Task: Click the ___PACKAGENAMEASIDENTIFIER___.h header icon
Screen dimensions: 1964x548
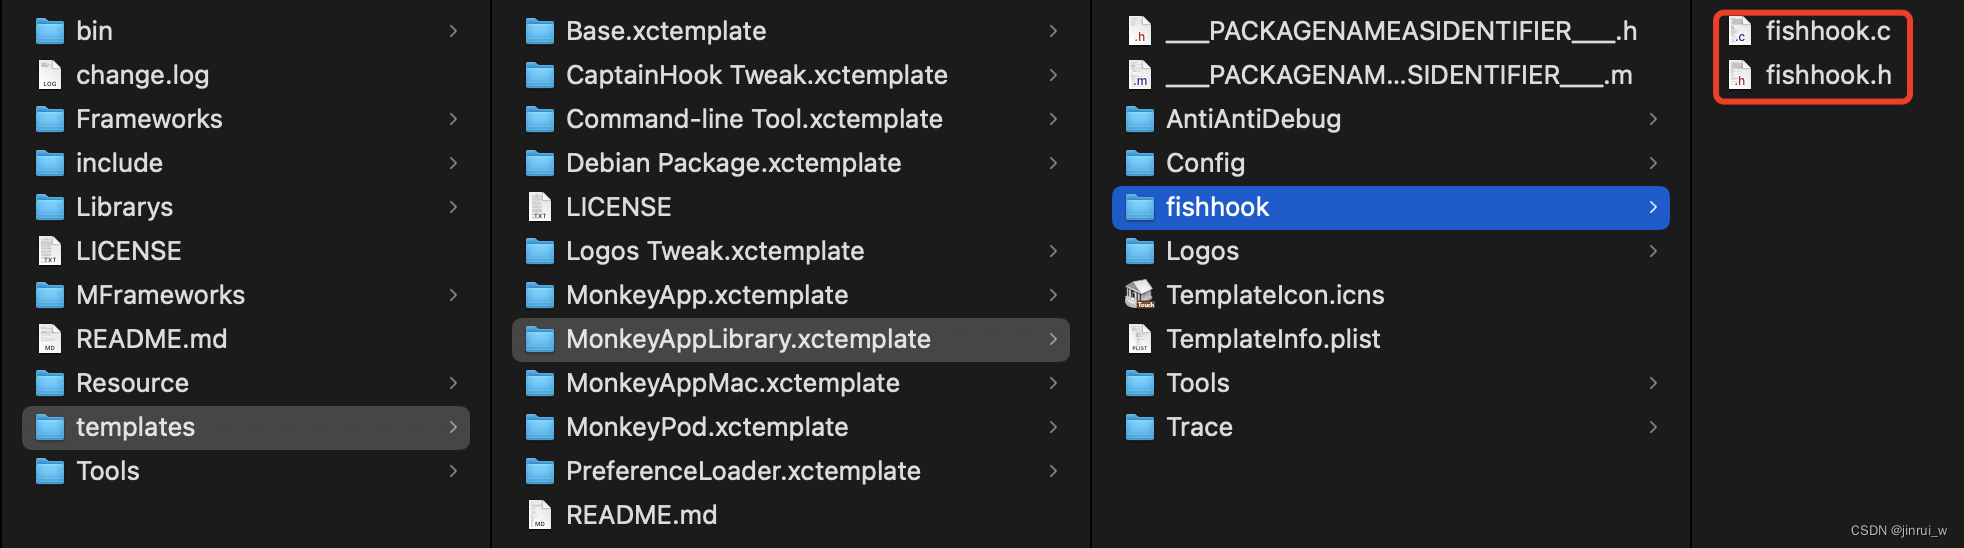Action: click(1140, 31)
